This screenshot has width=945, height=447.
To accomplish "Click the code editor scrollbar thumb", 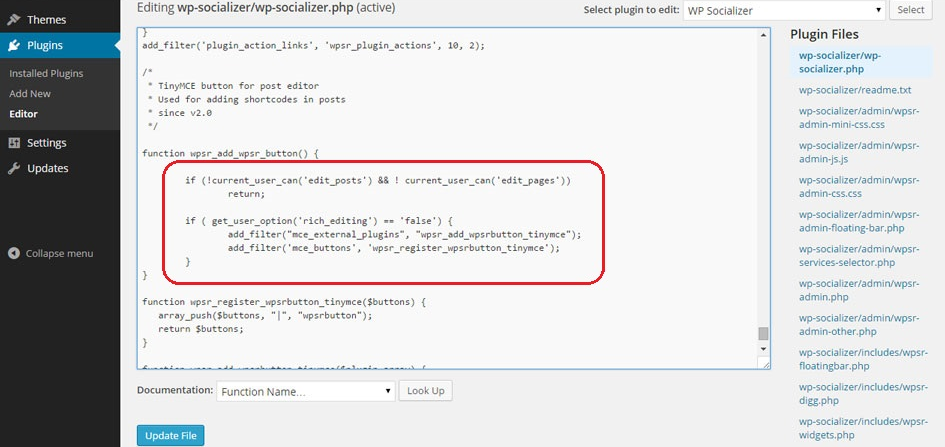I will tap(764, 334).
